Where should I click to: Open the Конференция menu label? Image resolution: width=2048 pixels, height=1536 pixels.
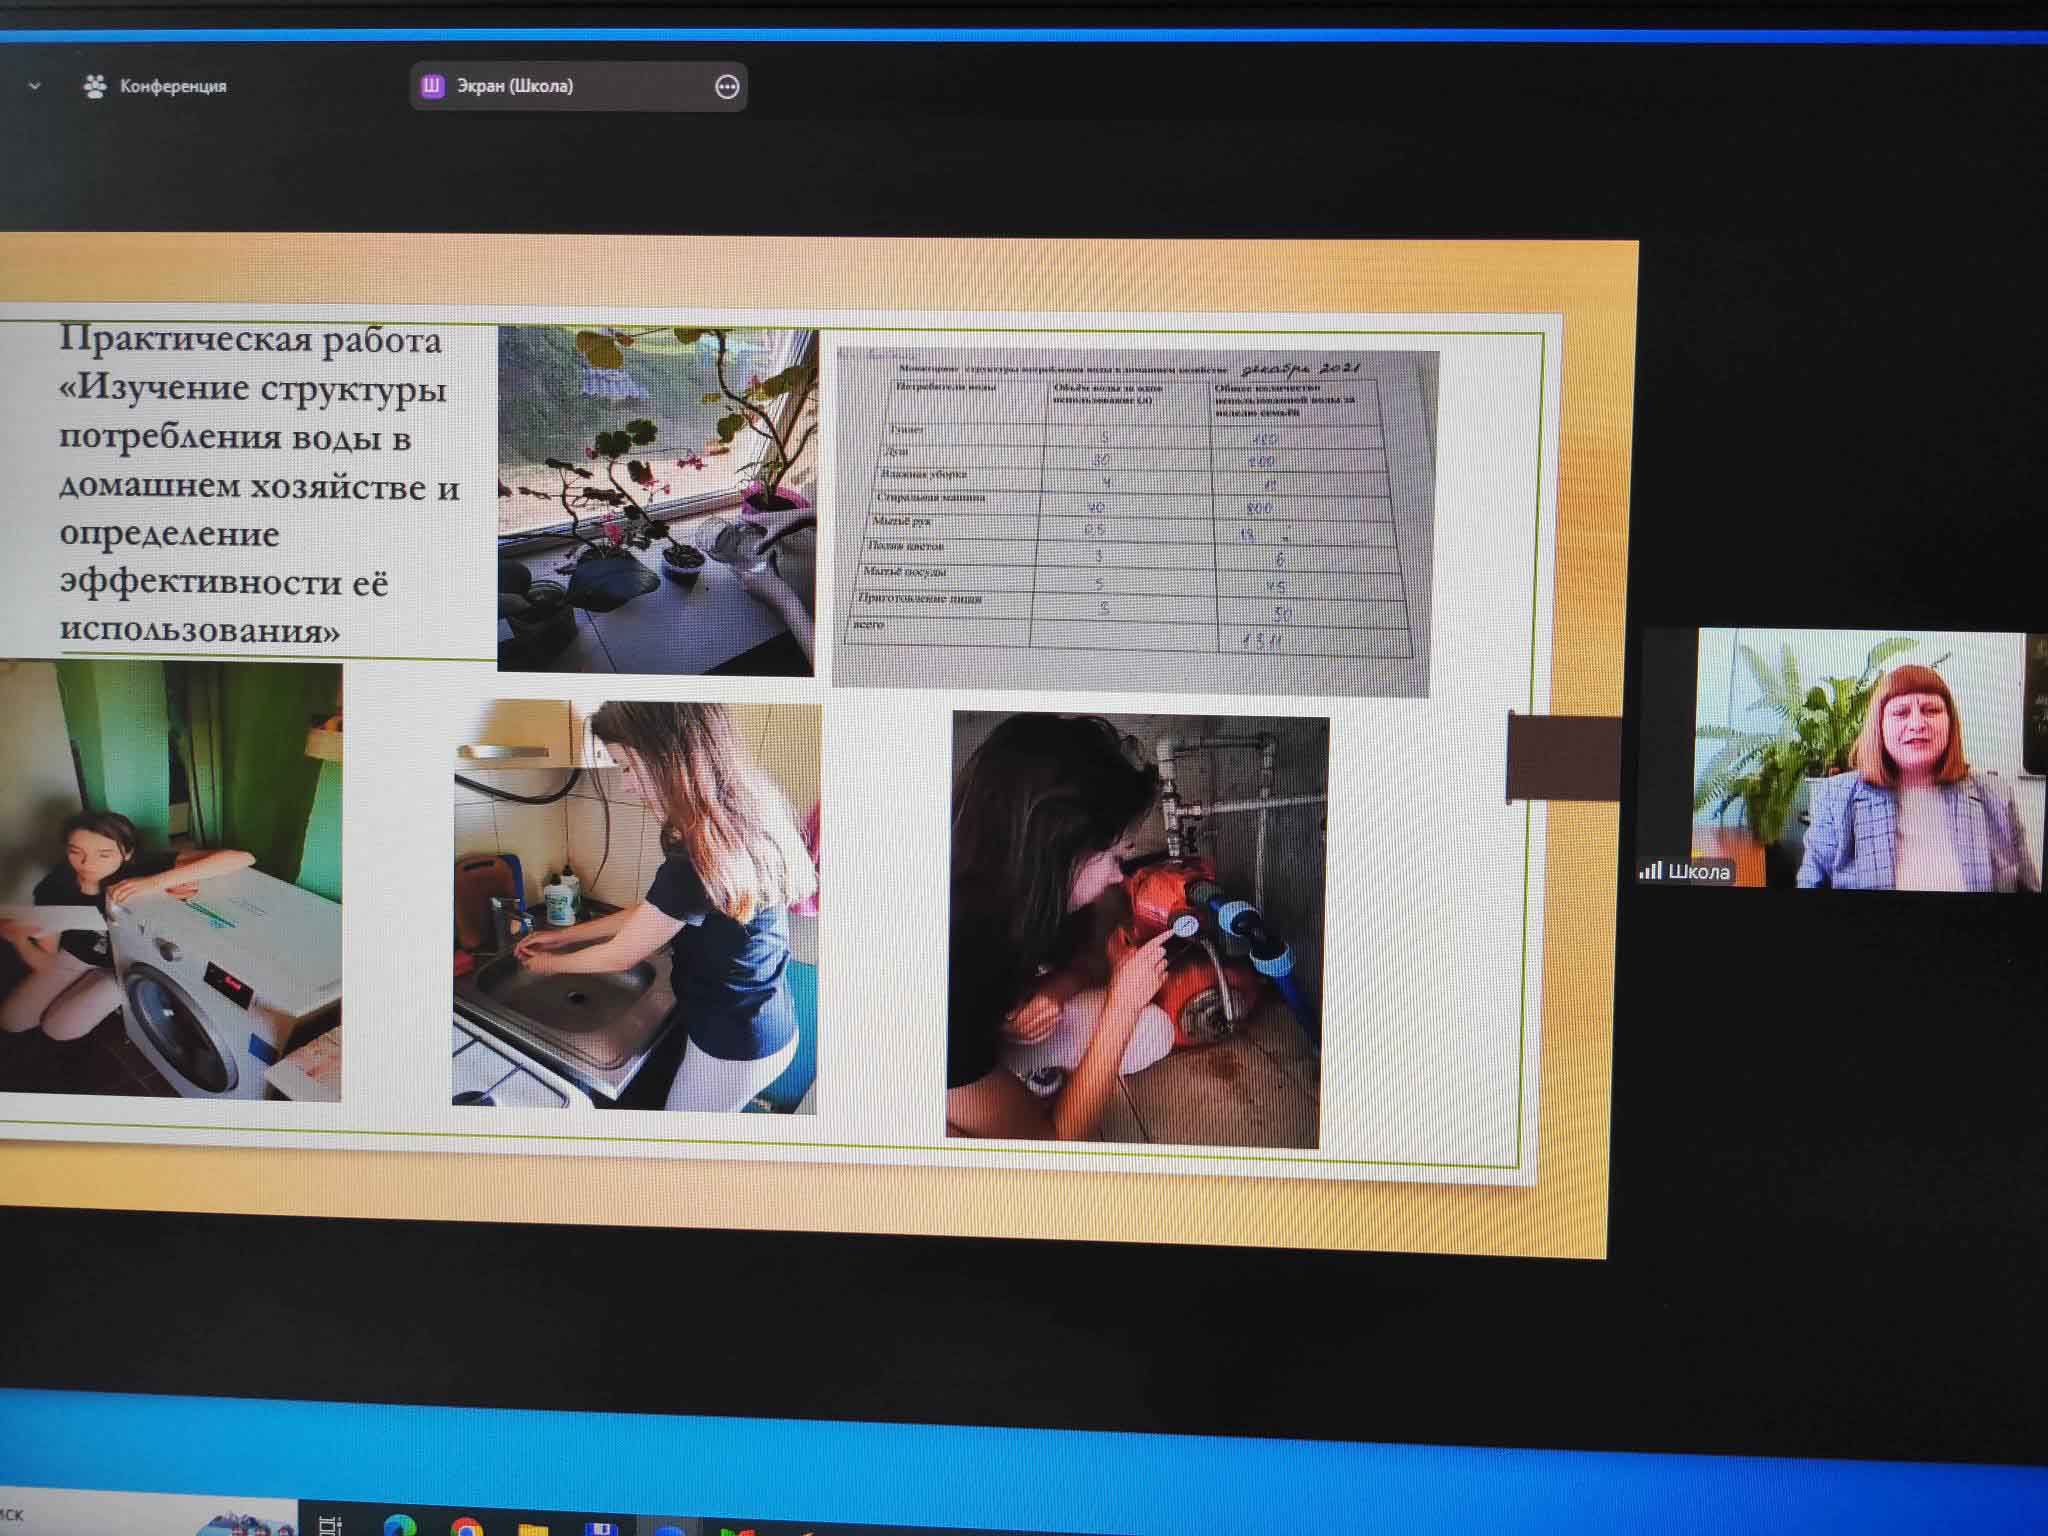point(173,87)
